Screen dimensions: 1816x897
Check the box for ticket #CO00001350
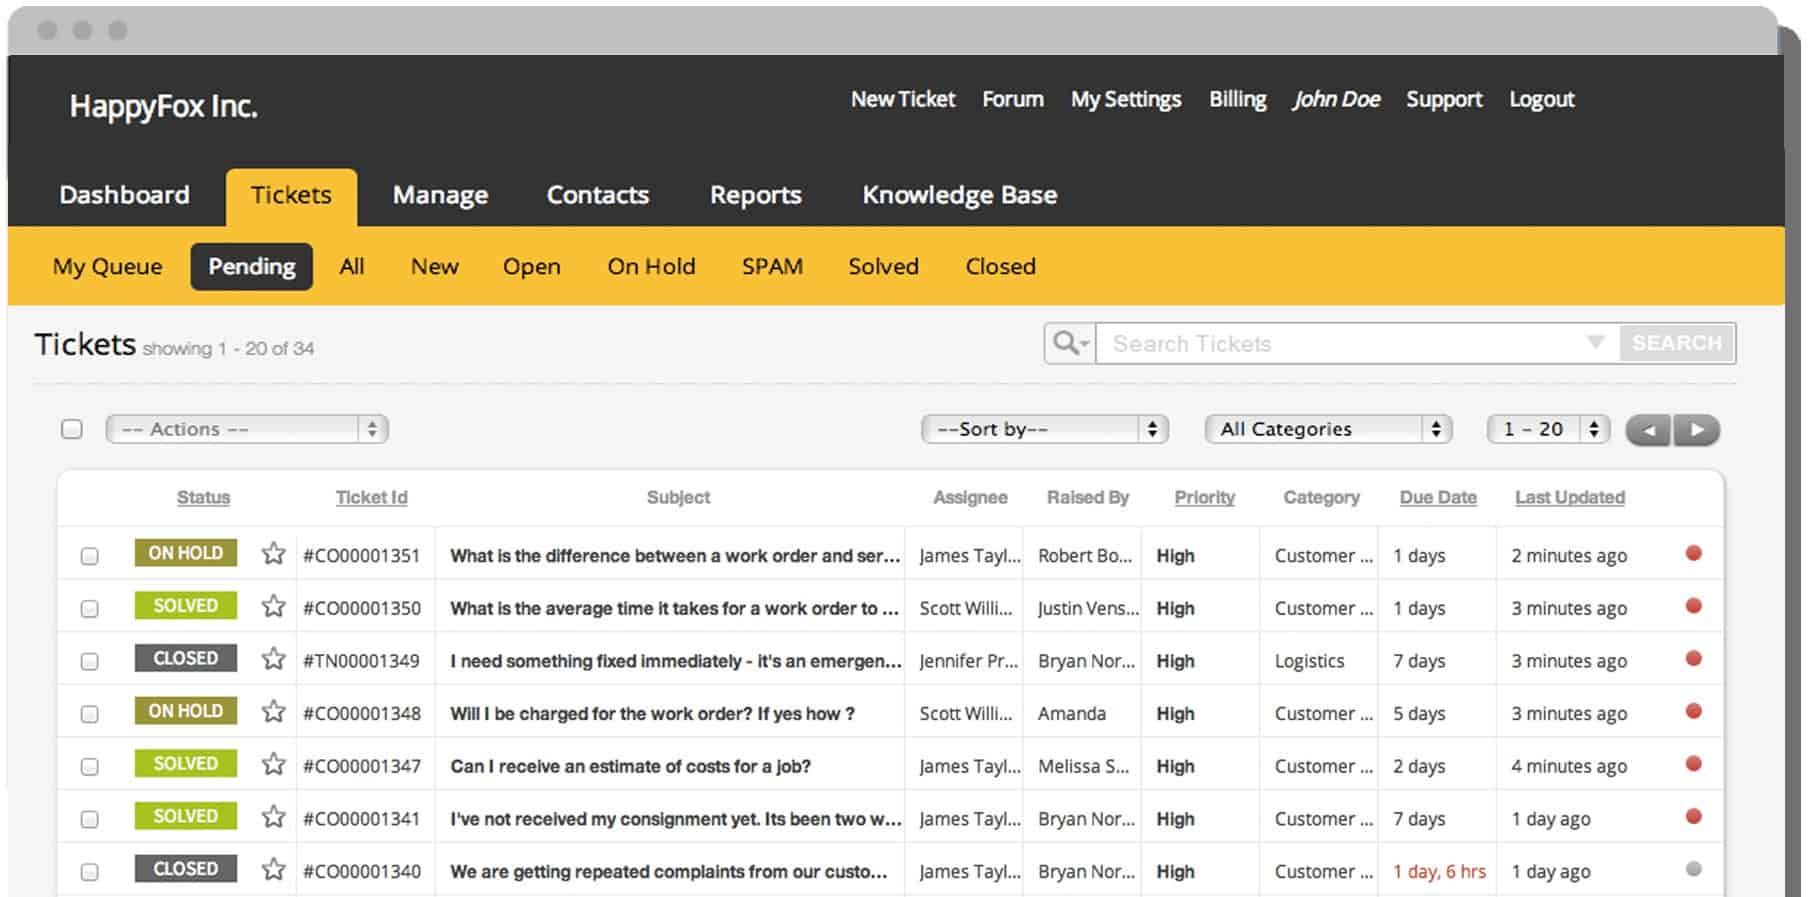coord(90,608)
